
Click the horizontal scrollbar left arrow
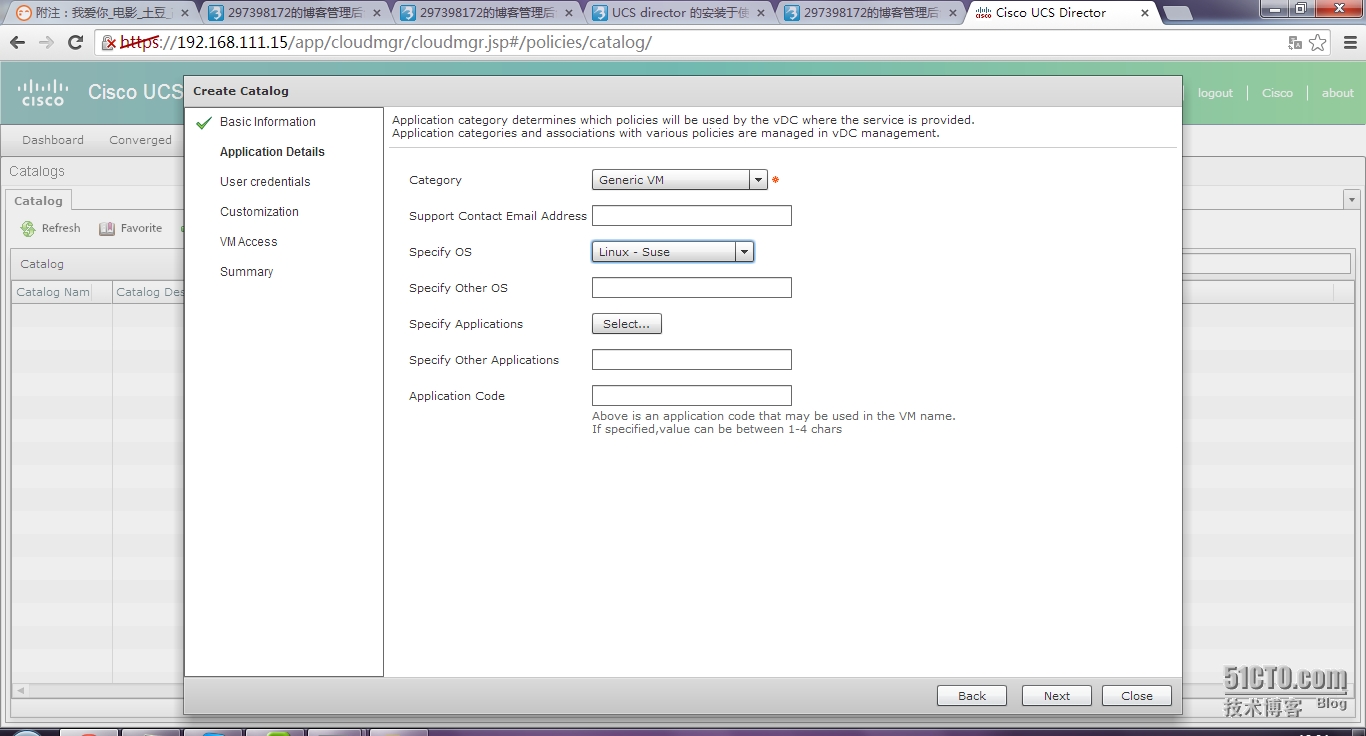pos(19,690)
